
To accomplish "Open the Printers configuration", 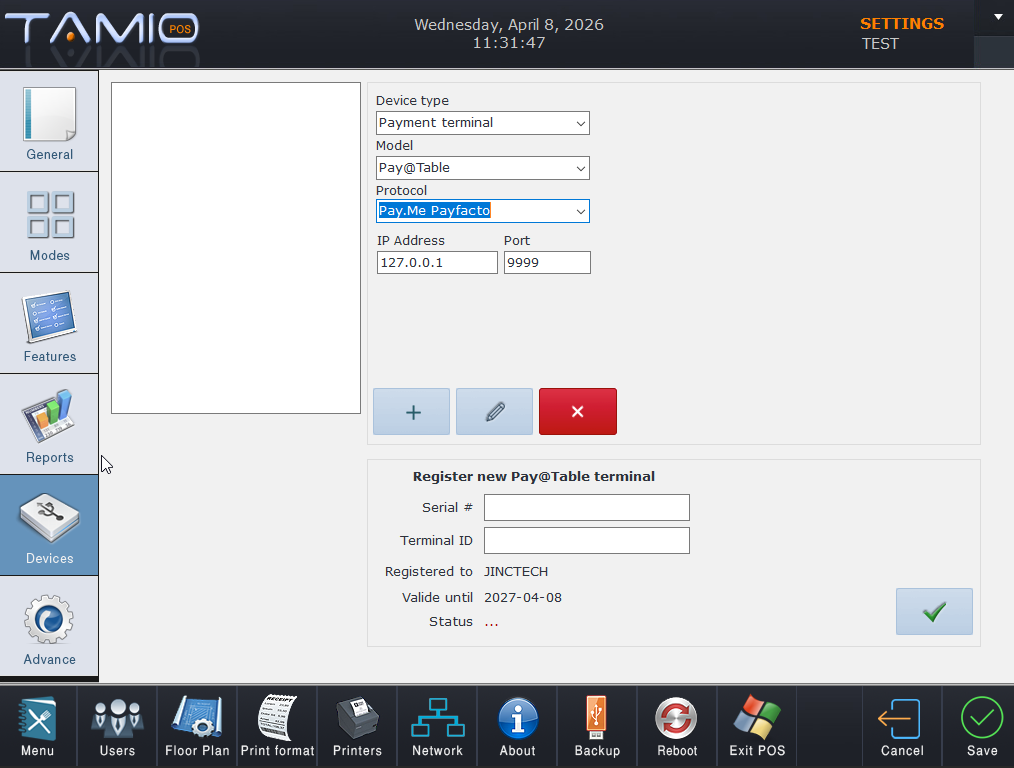I will coord(357,726).
